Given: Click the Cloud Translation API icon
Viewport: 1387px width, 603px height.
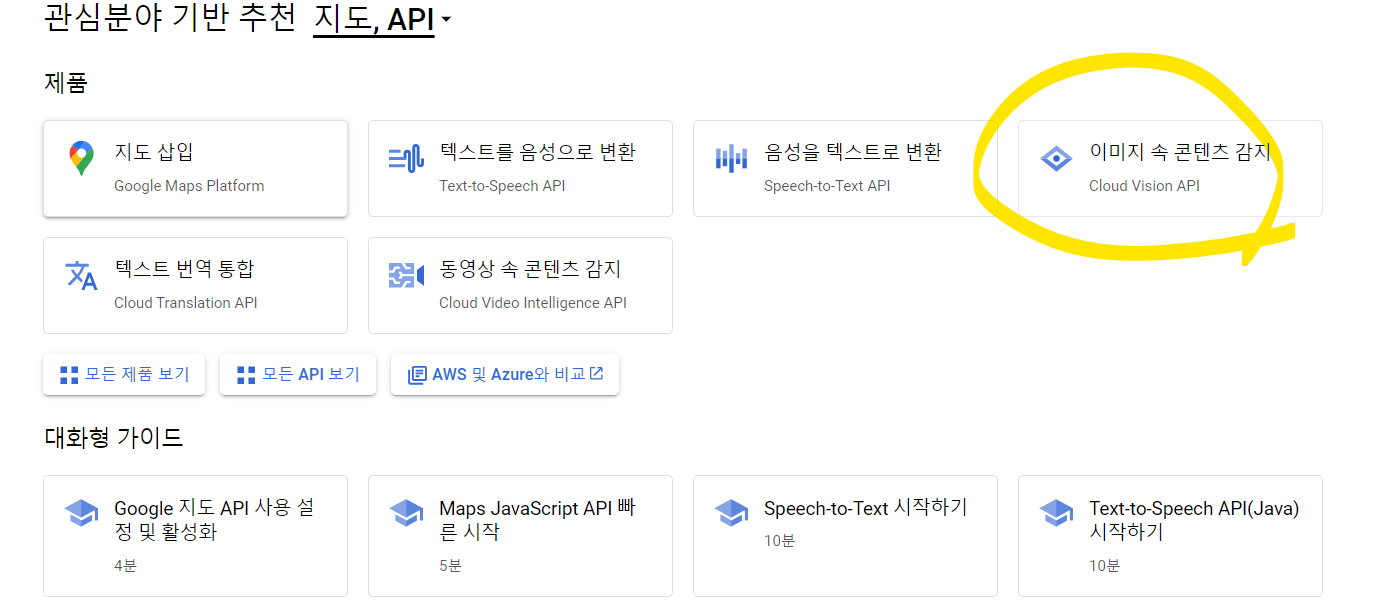Looking at the screenshot, I should pyautogui.click(x=81, y=276).
